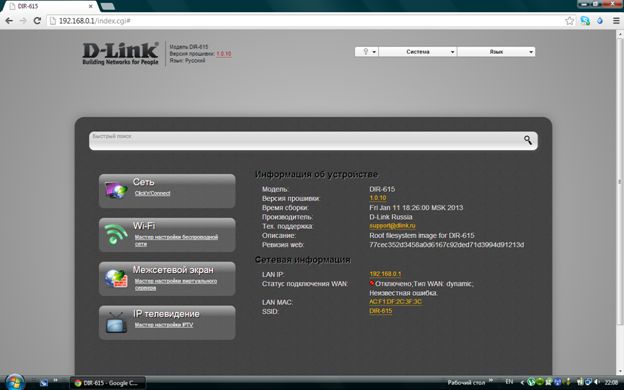
Task: Open the Сеть network section icon
Action: (116, 190)
